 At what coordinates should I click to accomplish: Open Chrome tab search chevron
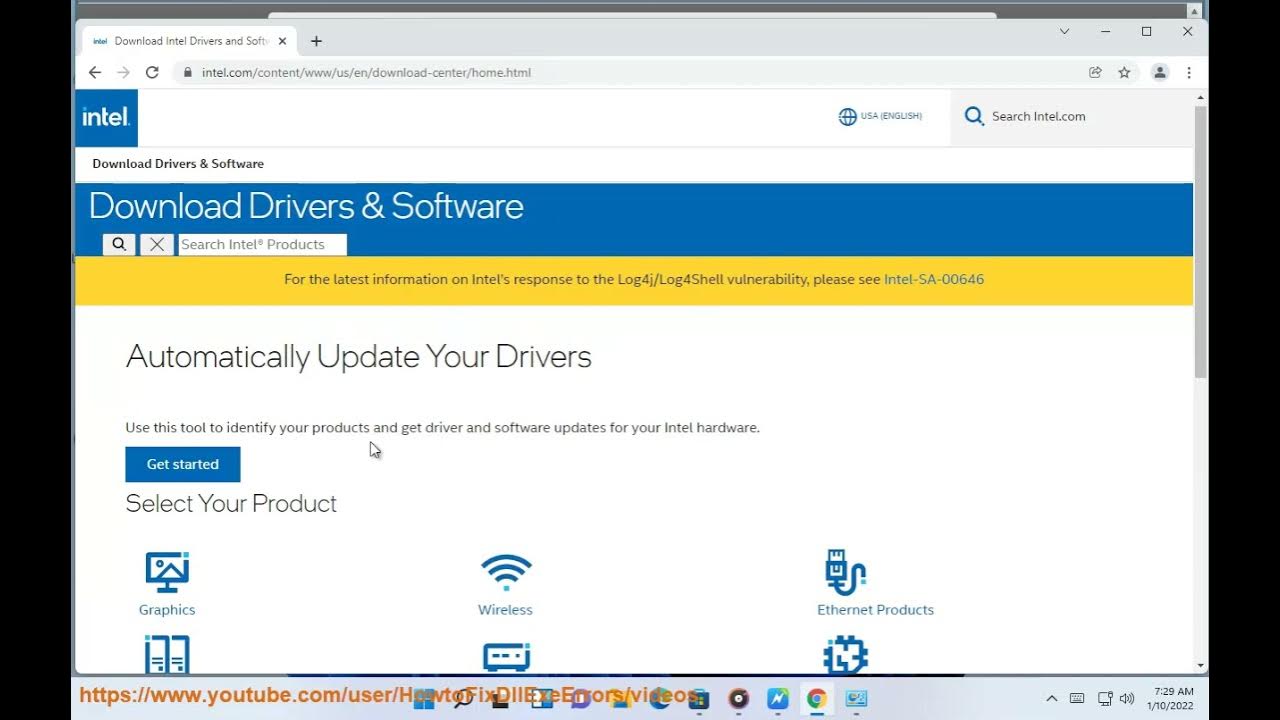tap(1065, 31)
